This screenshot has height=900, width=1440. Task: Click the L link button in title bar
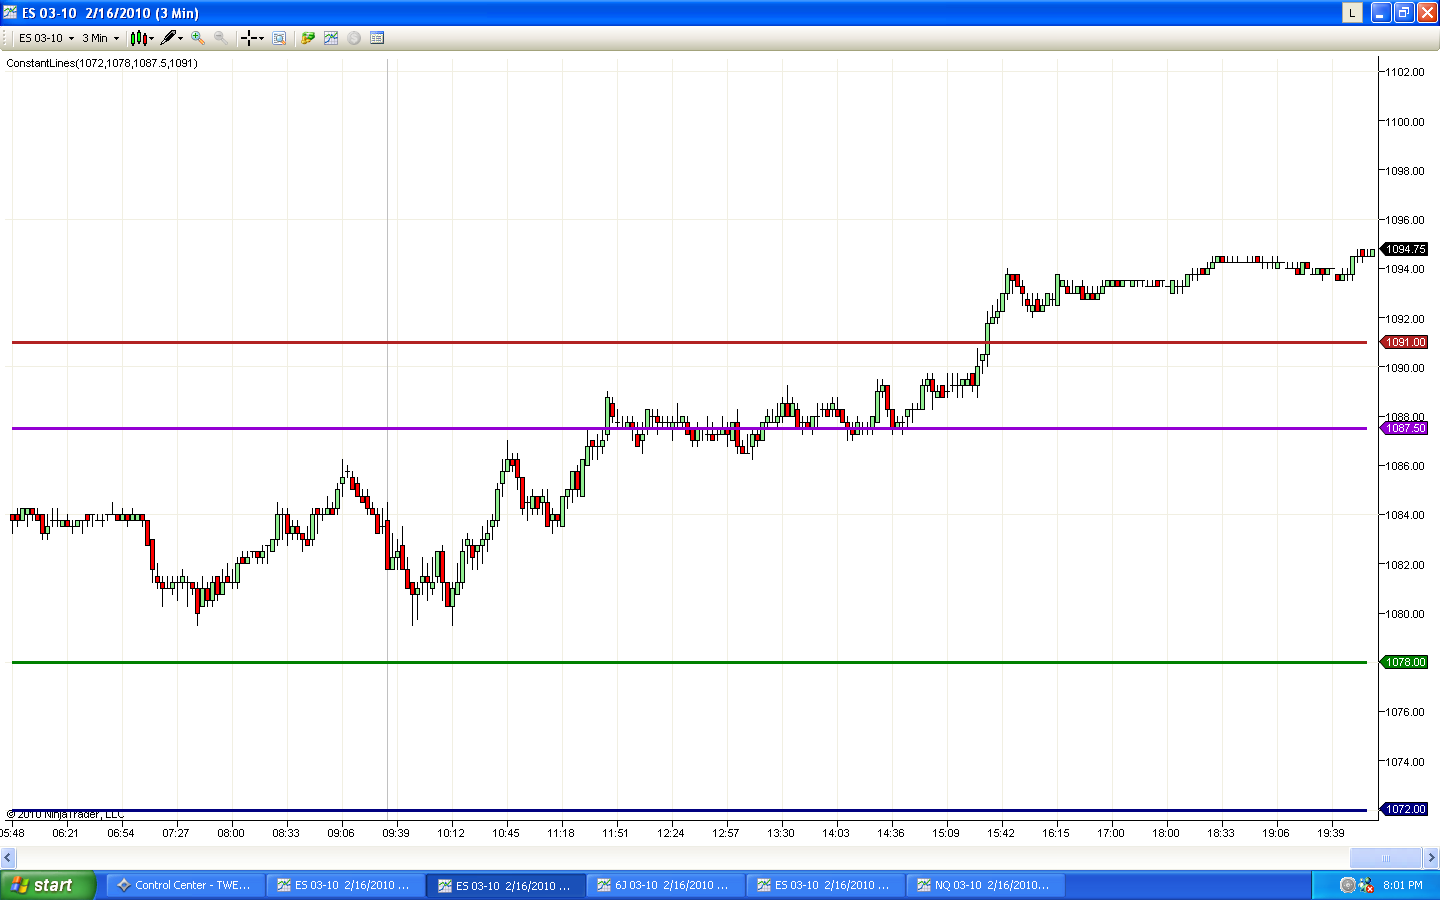1352,12
